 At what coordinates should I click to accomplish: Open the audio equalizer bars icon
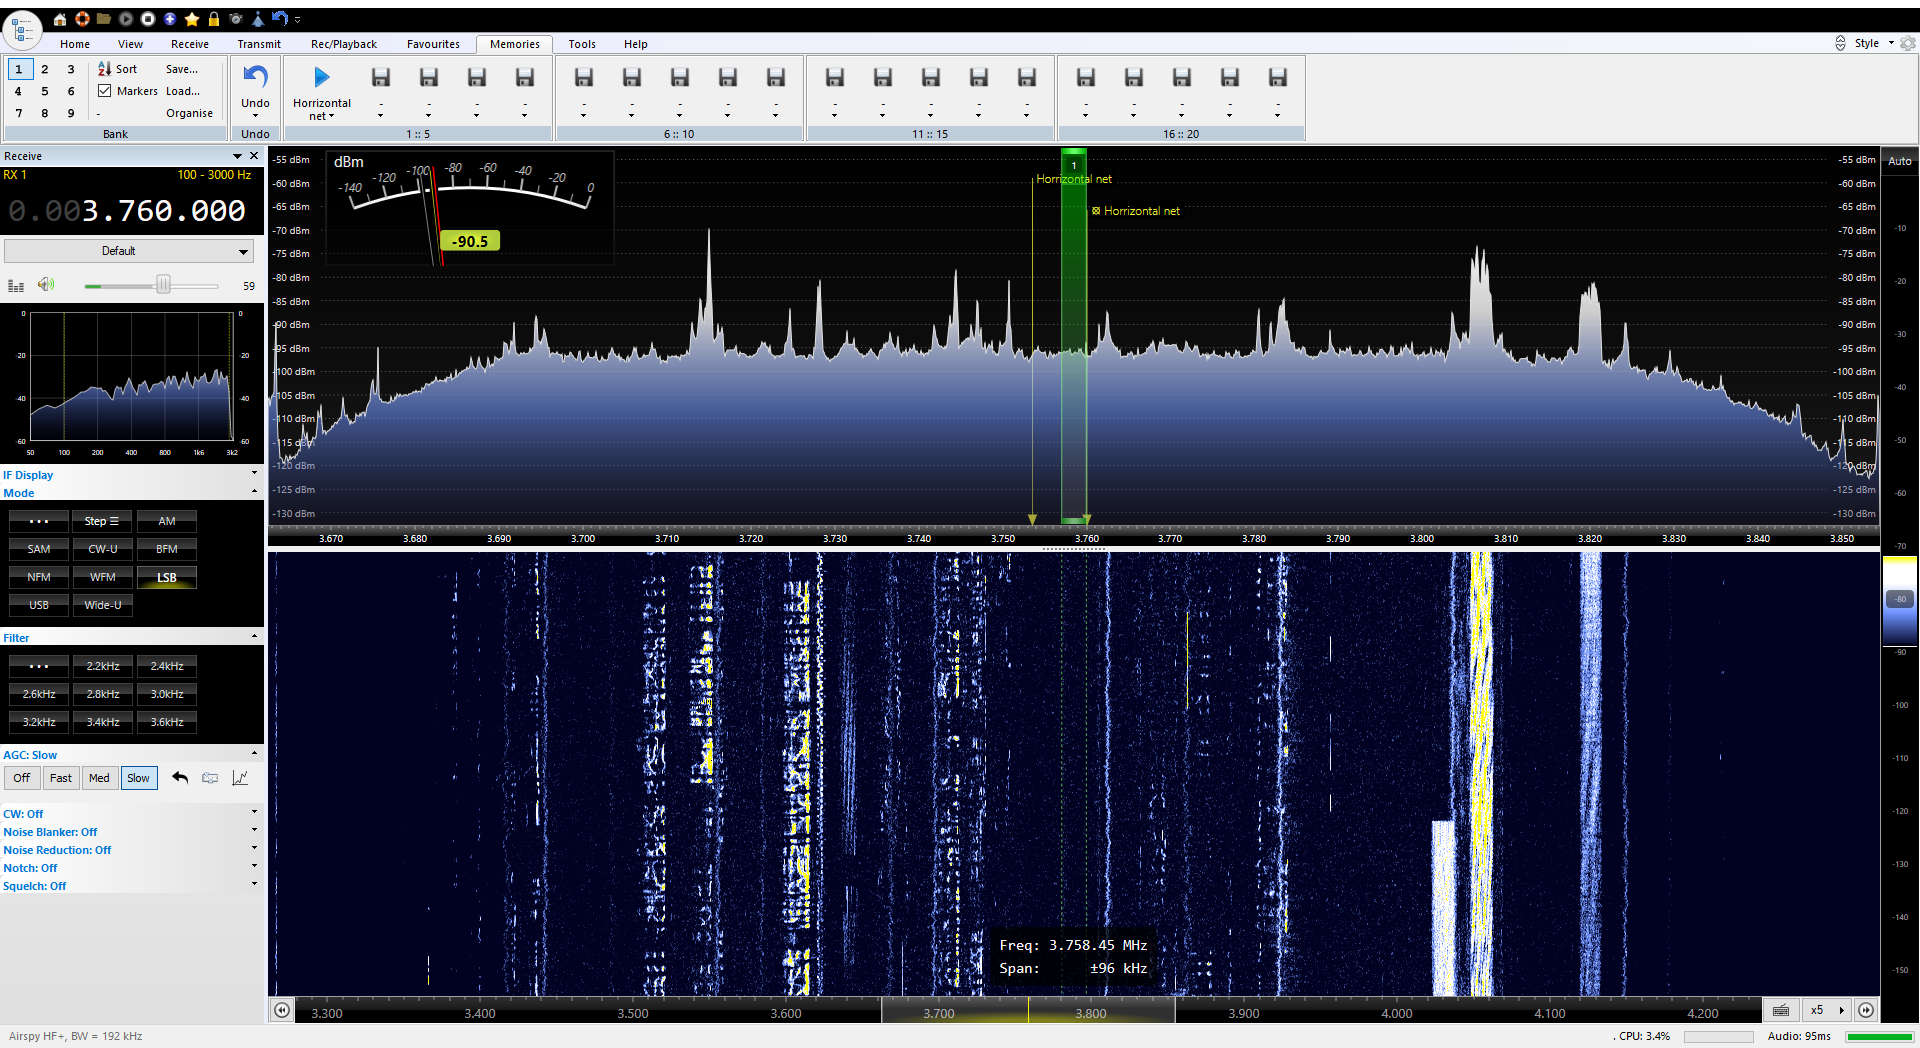coord(16,286)
